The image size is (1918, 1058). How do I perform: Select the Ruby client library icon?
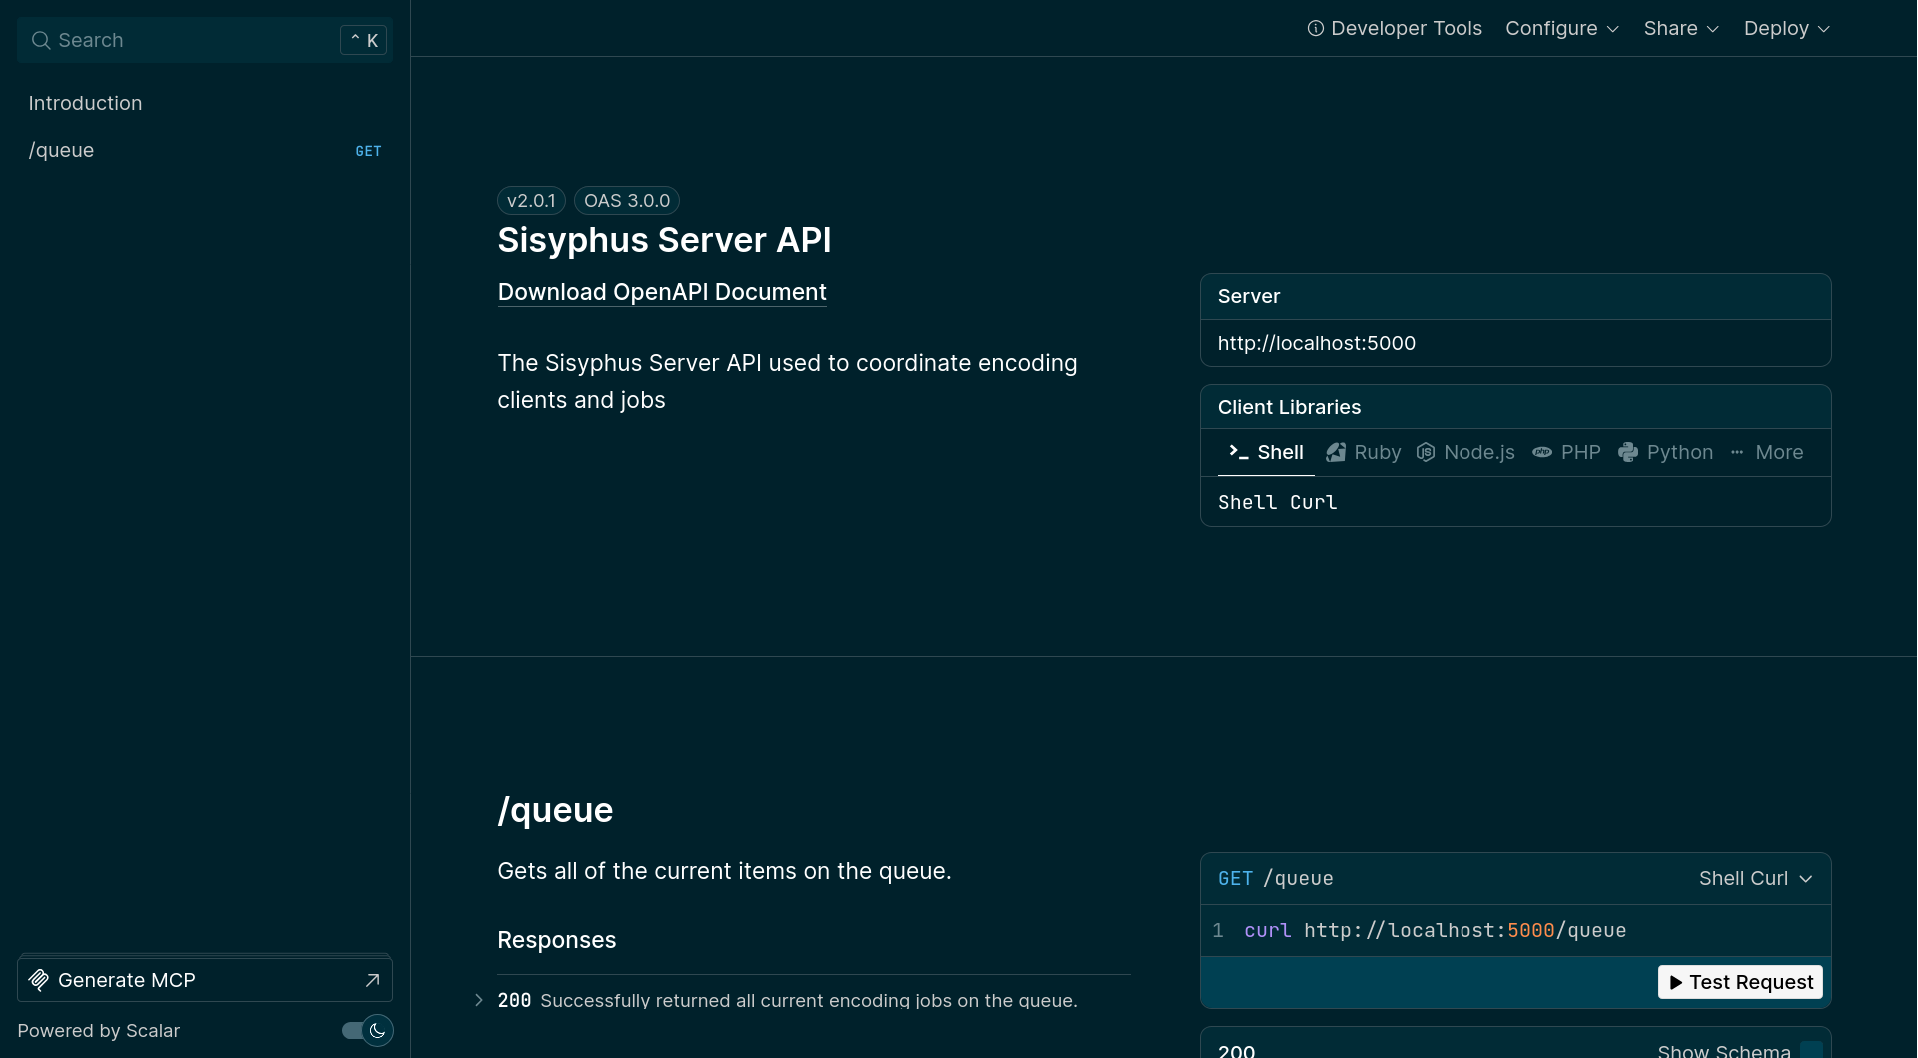pyautogui.click(x=1336, y=453)
